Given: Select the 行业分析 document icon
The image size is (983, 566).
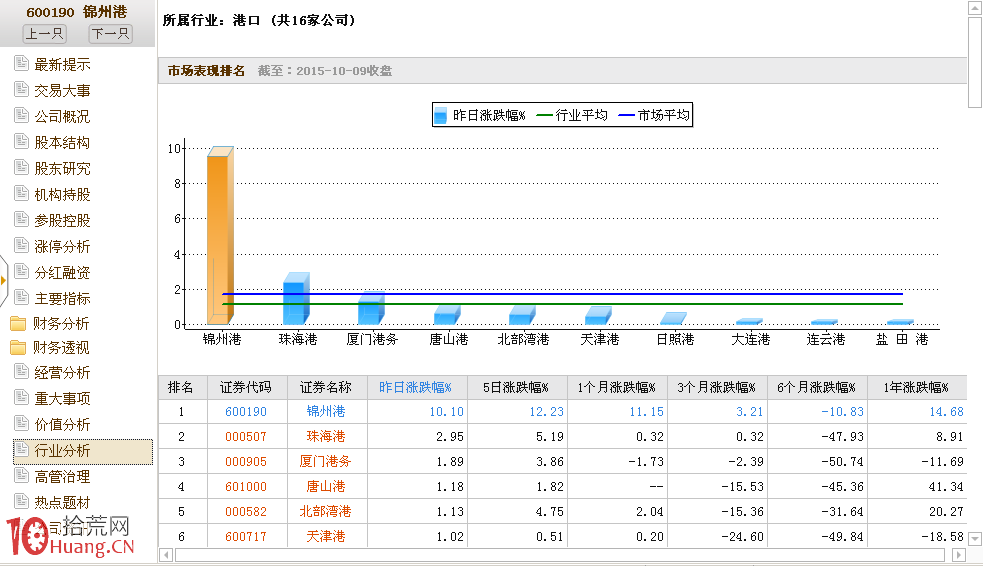Looking at the screenshot, I should [21, 450].
